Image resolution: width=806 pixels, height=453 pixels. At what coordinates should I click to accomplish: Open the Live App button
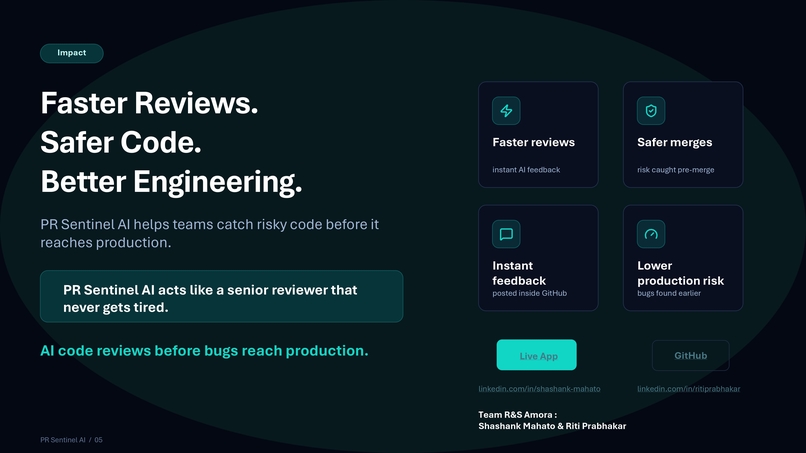click(x=537, y=355)
